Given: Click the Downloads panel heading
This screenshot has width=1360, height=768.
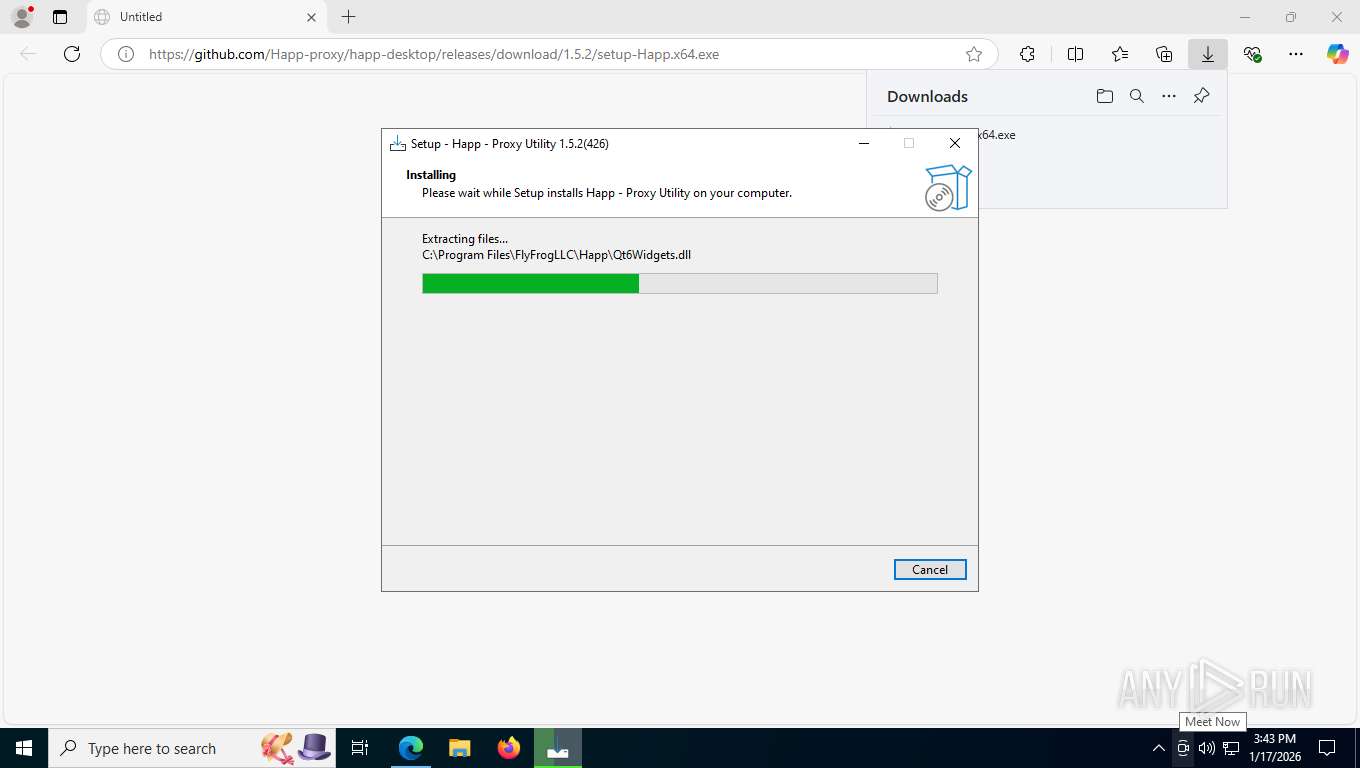Looking at the screenshot, I should click(927, 96).
